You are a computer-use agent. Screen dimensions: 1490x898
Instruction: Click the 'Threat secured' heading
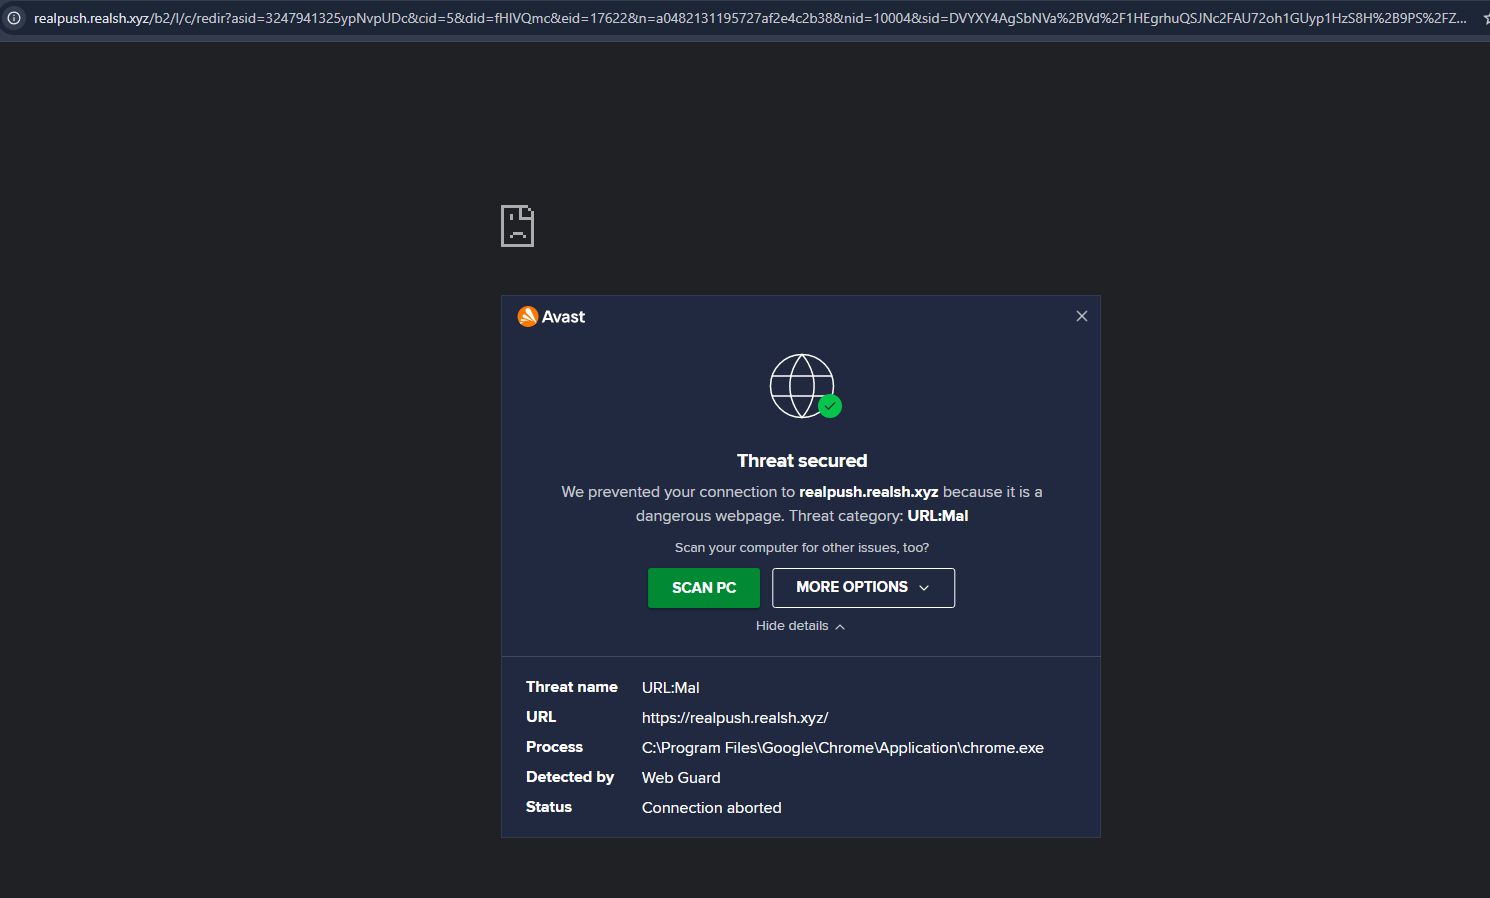point(802,461)
